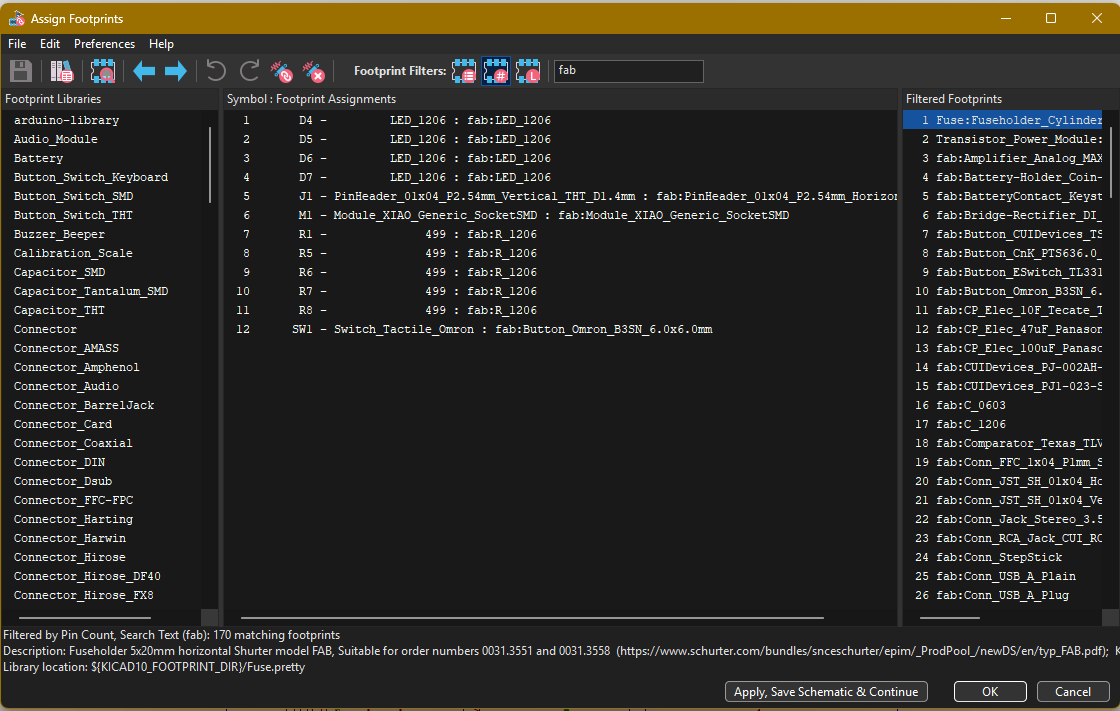This screenshot has height=711, width=1120.
Task: Select fab:Conn_USB_A_Plug footprint
Action: pos(1003,595)
